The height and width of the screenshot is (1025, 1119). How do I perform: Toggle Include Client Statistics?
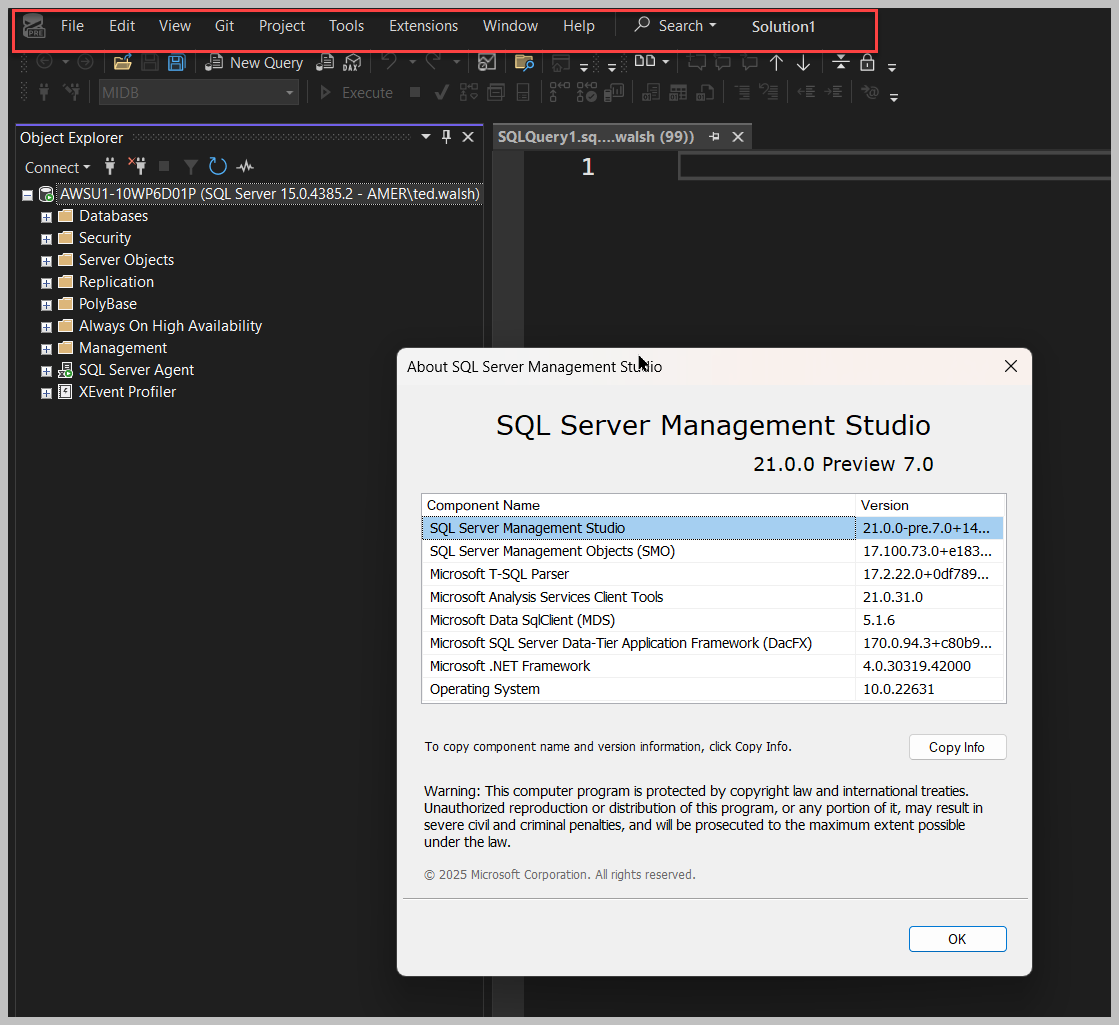click(x=614, y=92)
